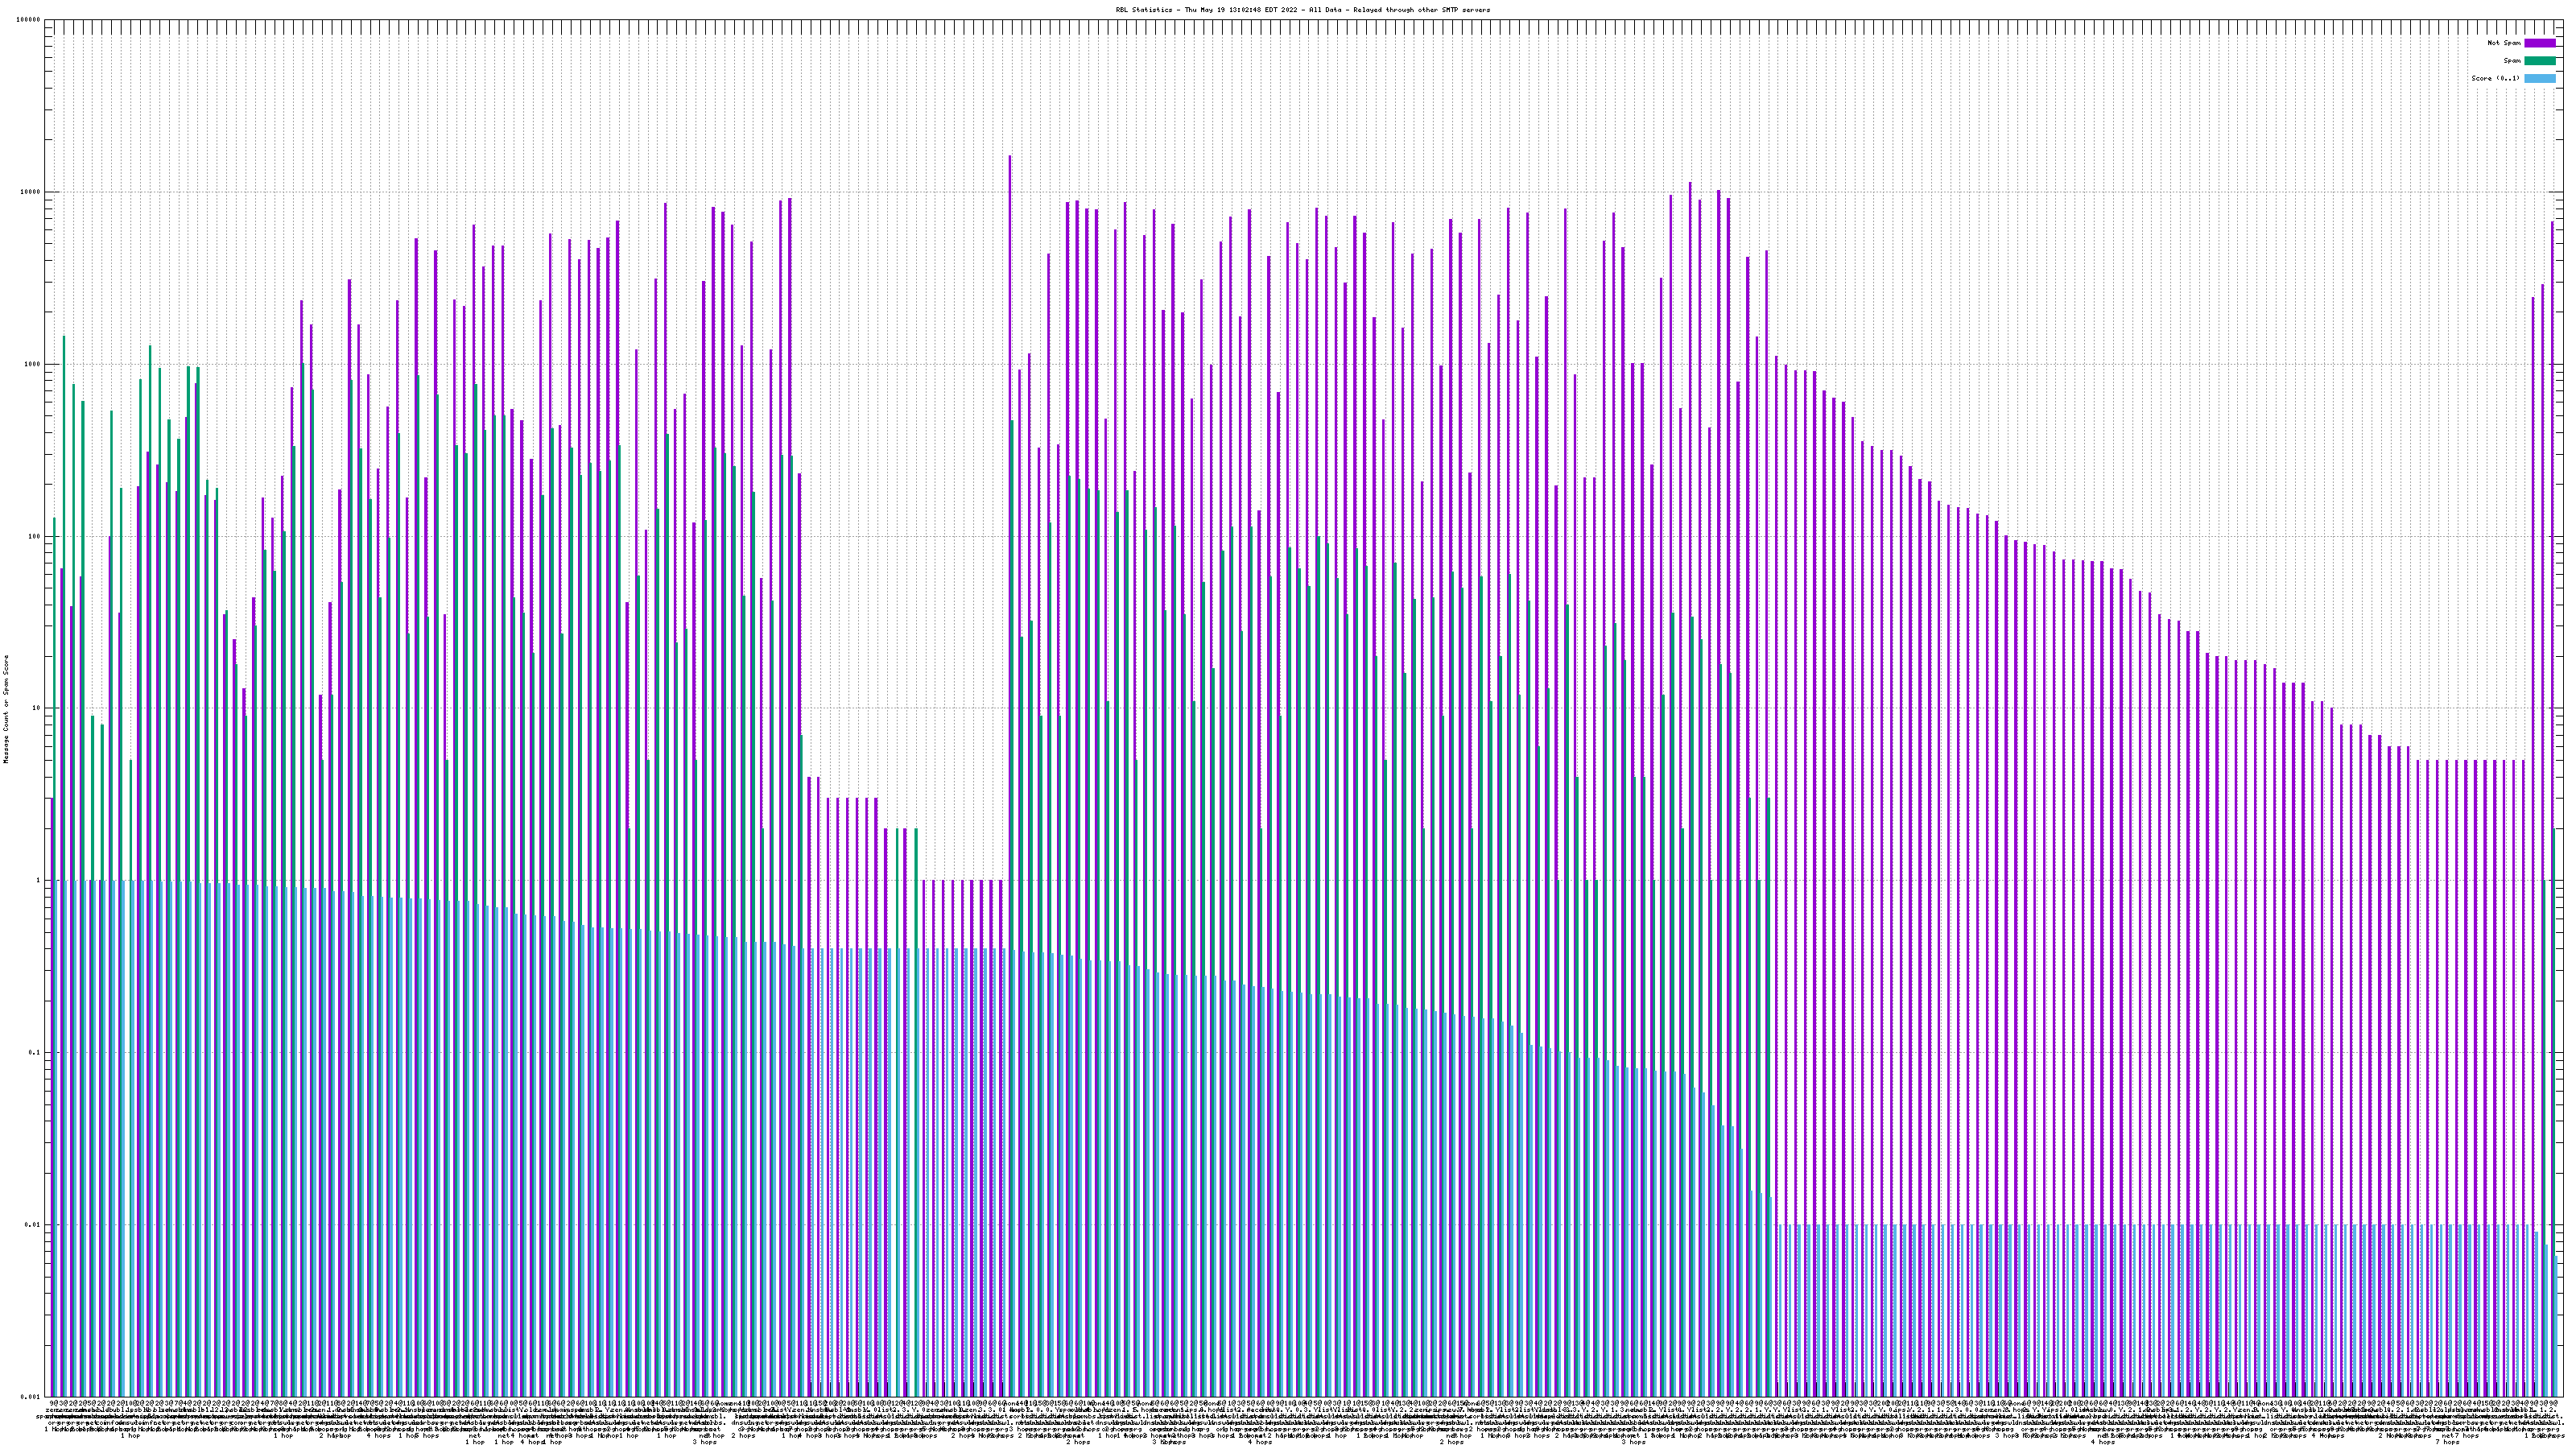Screen dimensions: 2576x1449
Task: Click the "Score (0..1)" legend label text
Action: [2495, 78]
